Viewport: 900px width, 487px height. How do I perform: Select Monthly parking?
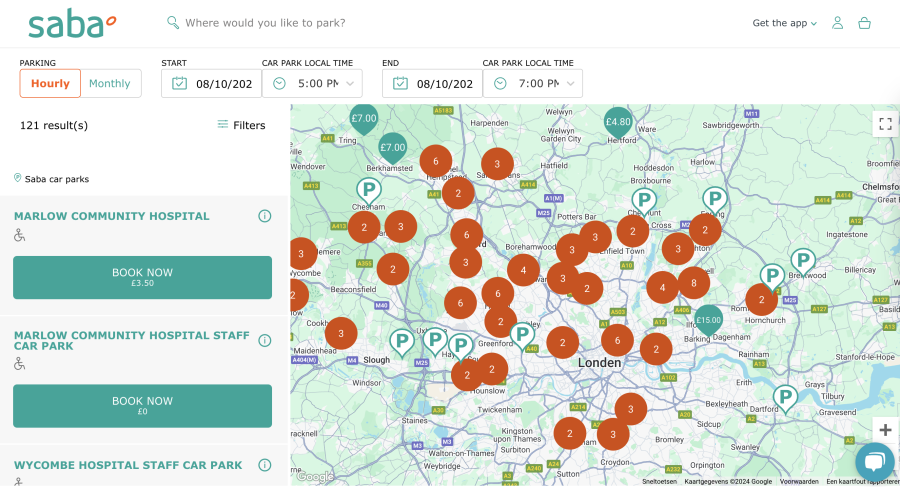(110, 84)
